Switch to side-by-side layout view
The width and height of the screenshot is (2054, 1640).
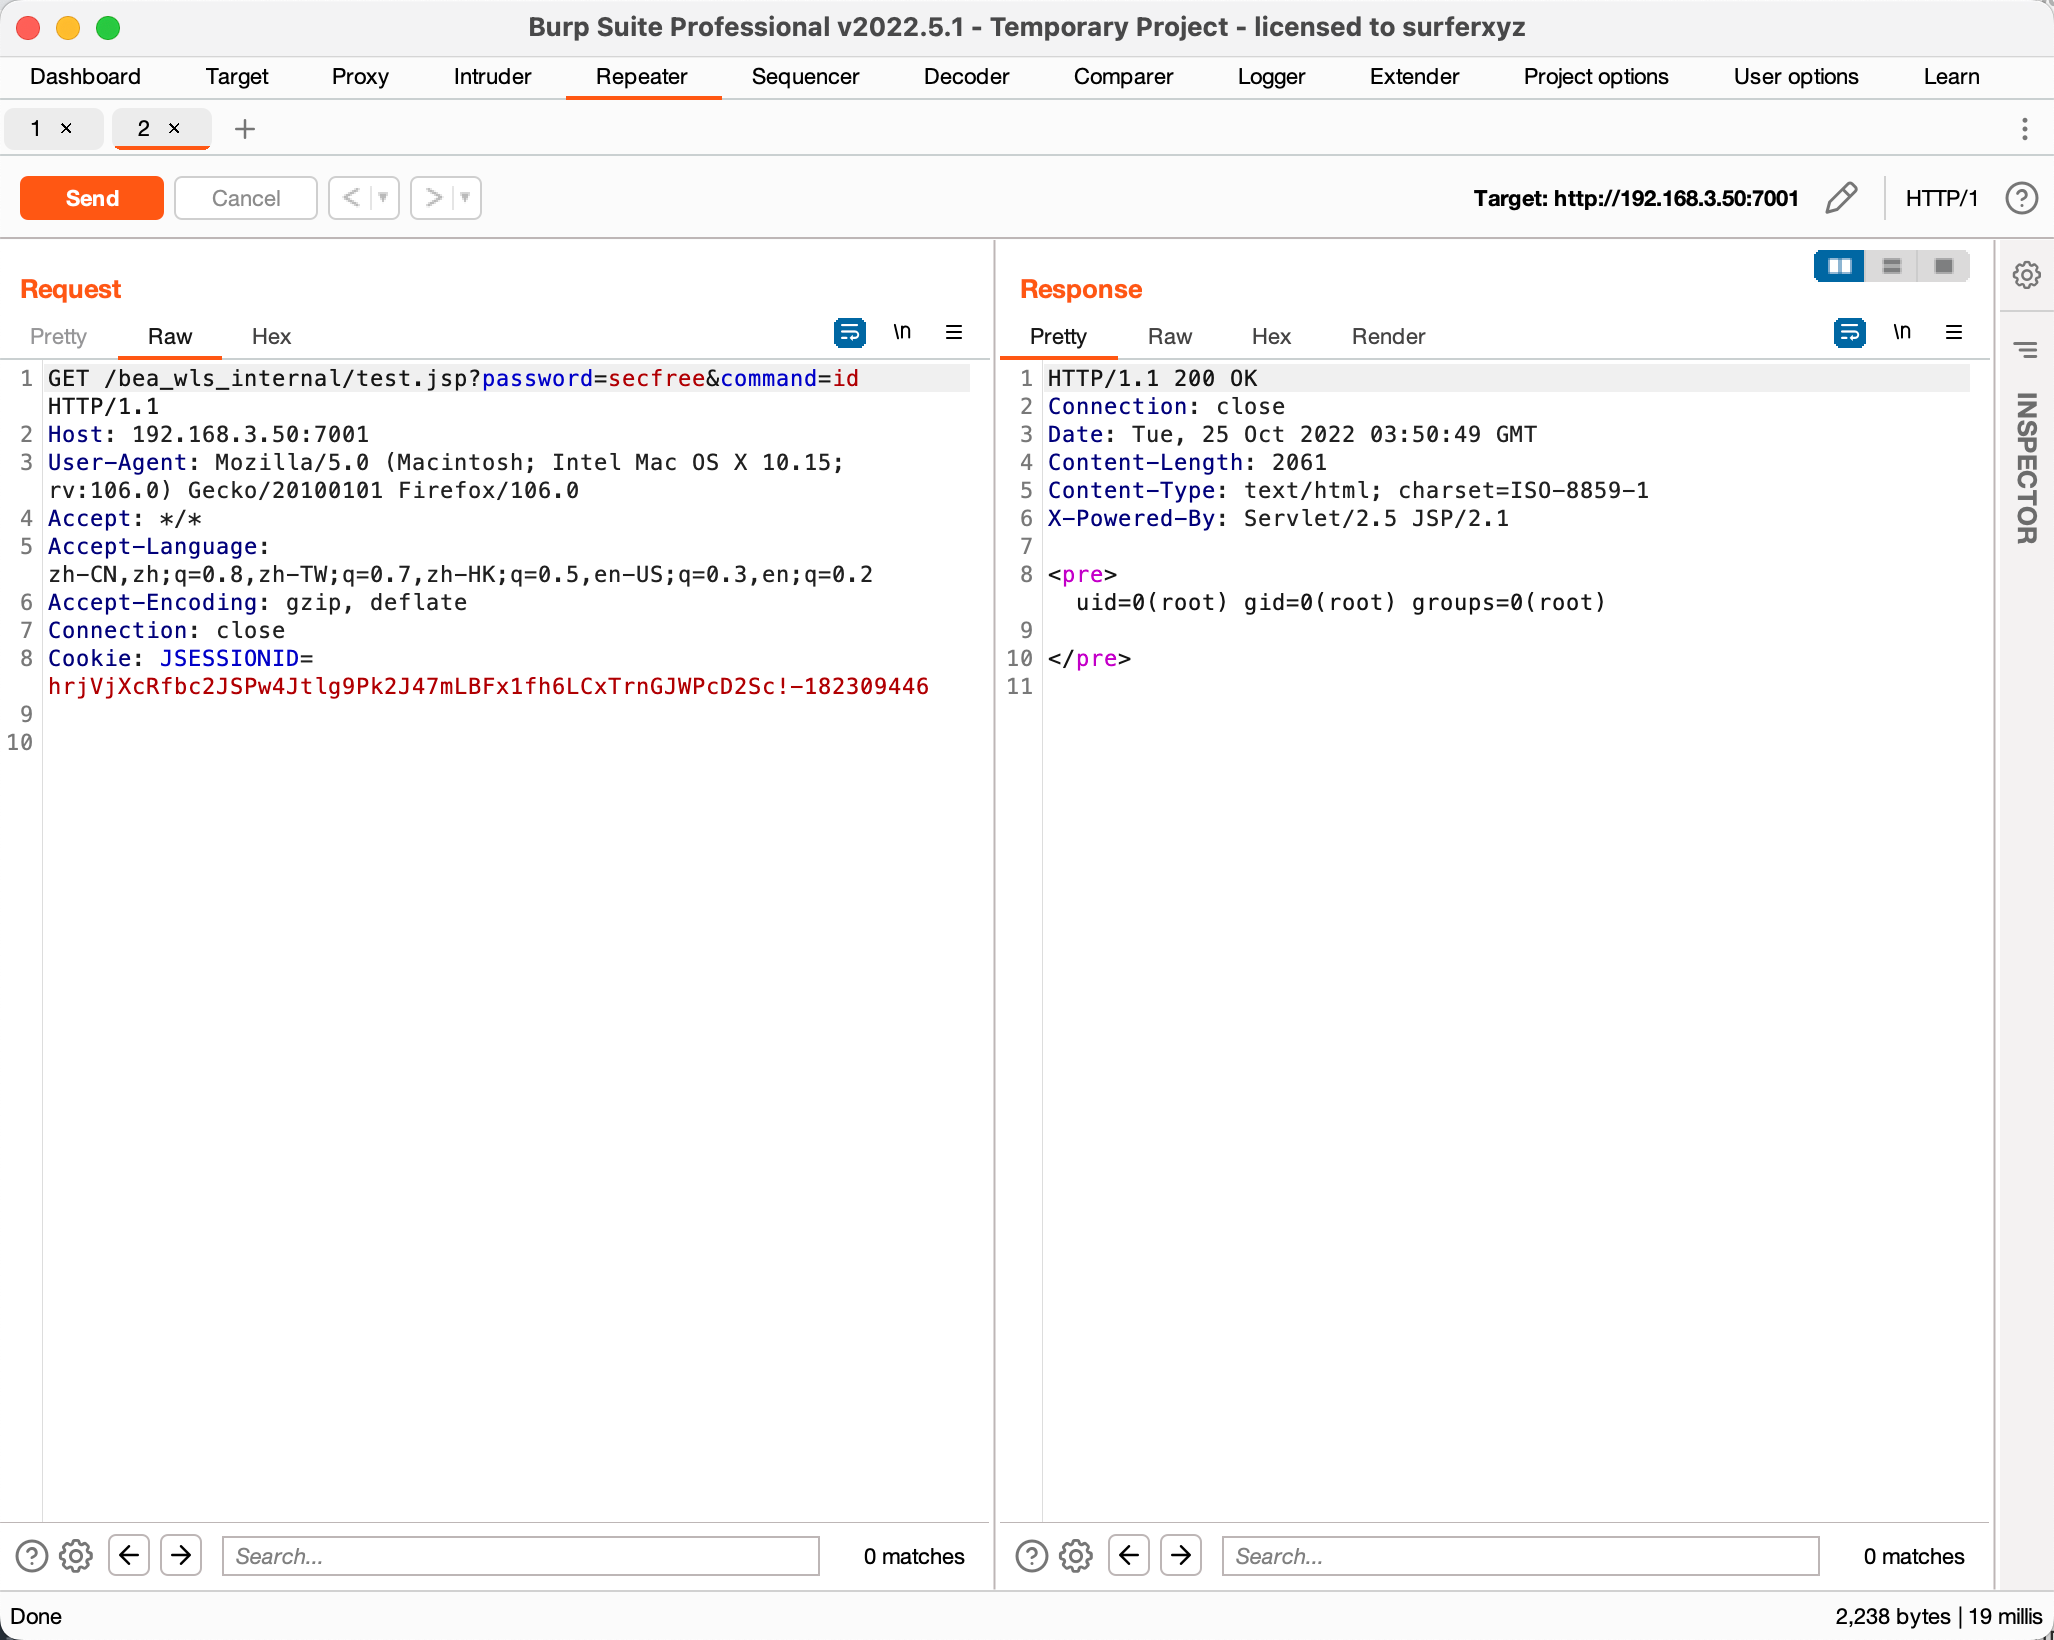(1839, 266)
